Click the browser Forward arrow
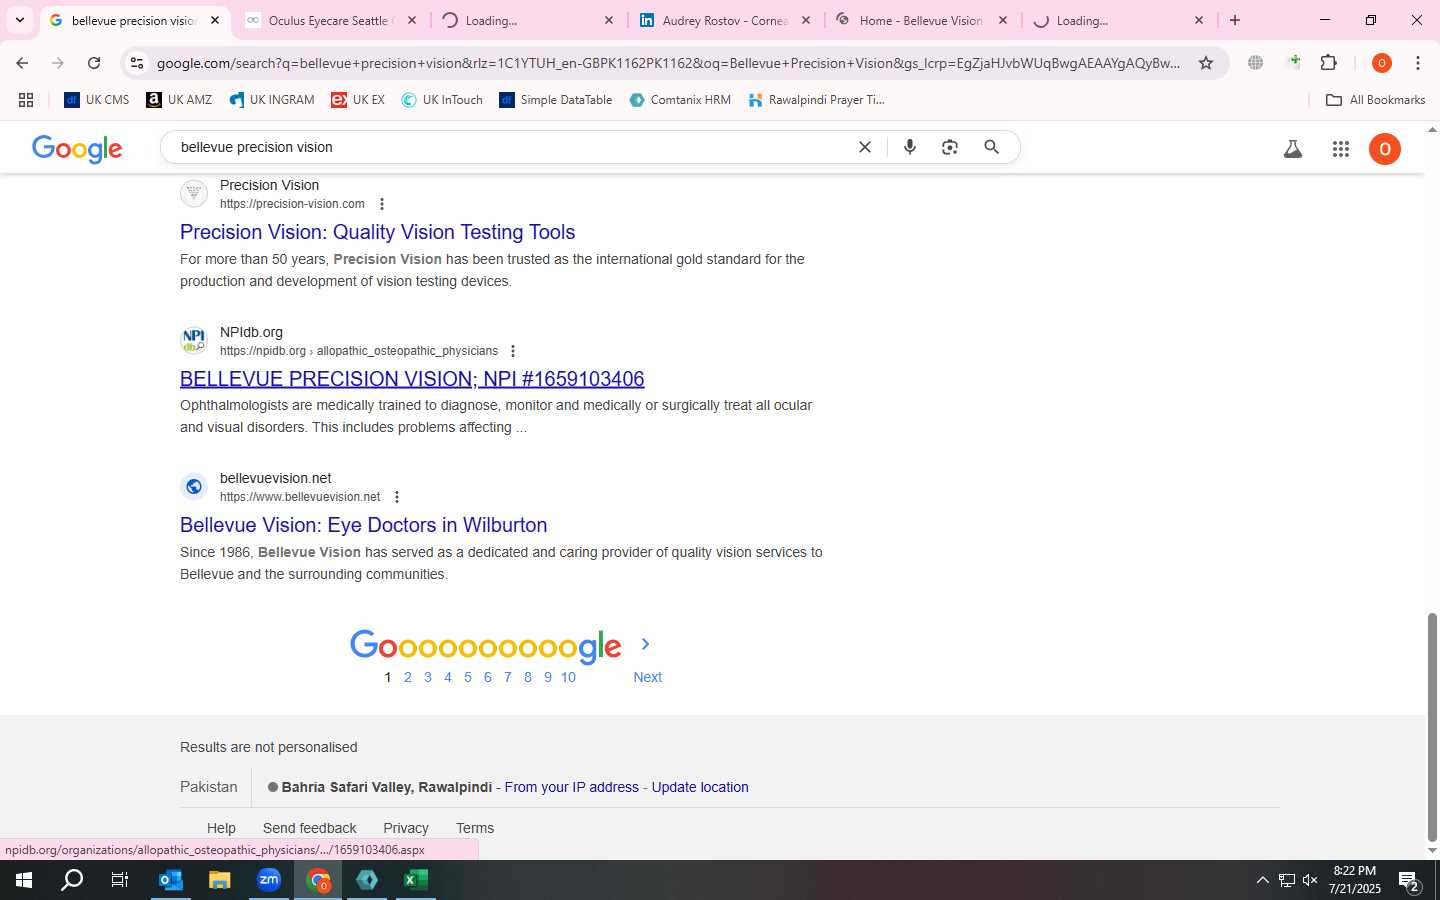The image size is (1440, 900). (x=58, y=63)
